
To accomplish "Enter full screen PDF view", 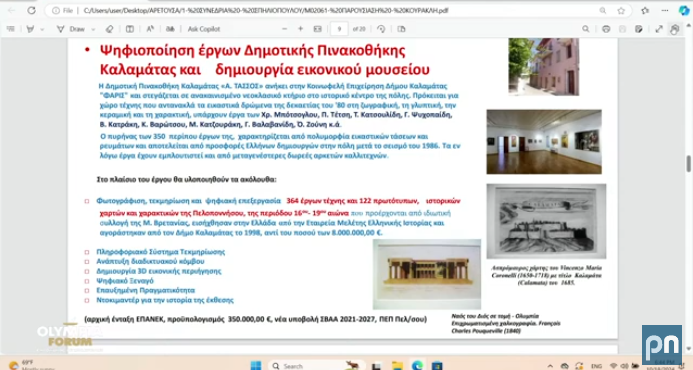I will tap(659, 29).
